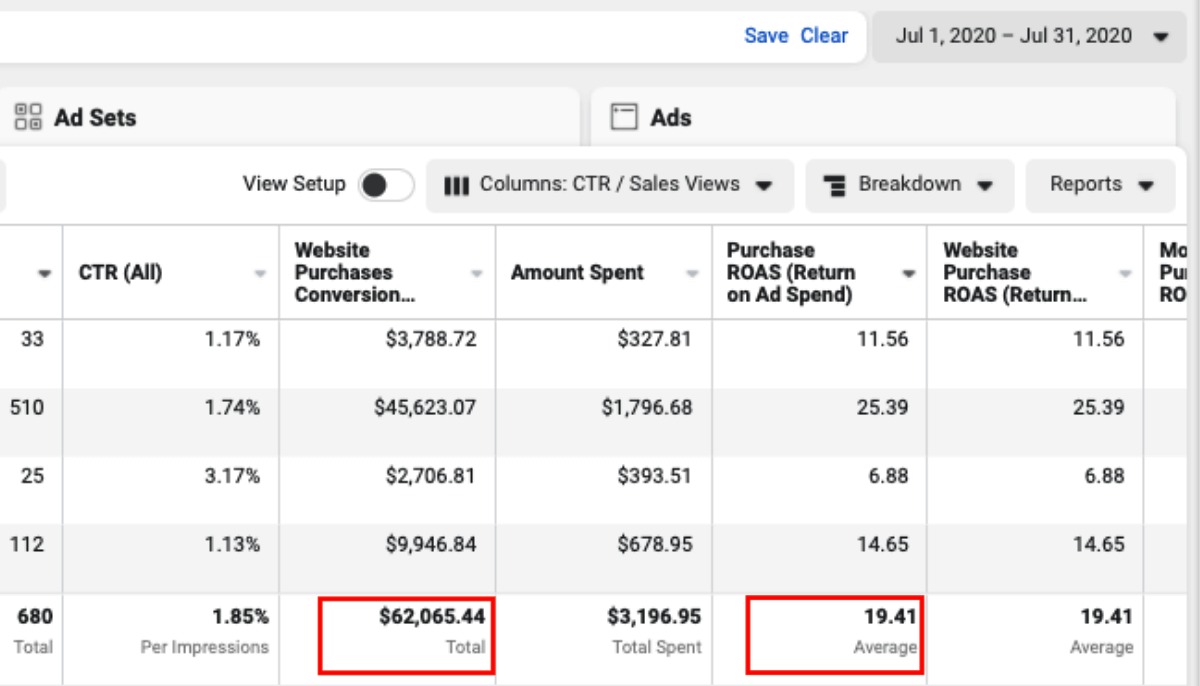The height and width of the screenshot is (686, 1200).
Task: Click the Breakdown hierarchy icon
Action: coord(835,185)
